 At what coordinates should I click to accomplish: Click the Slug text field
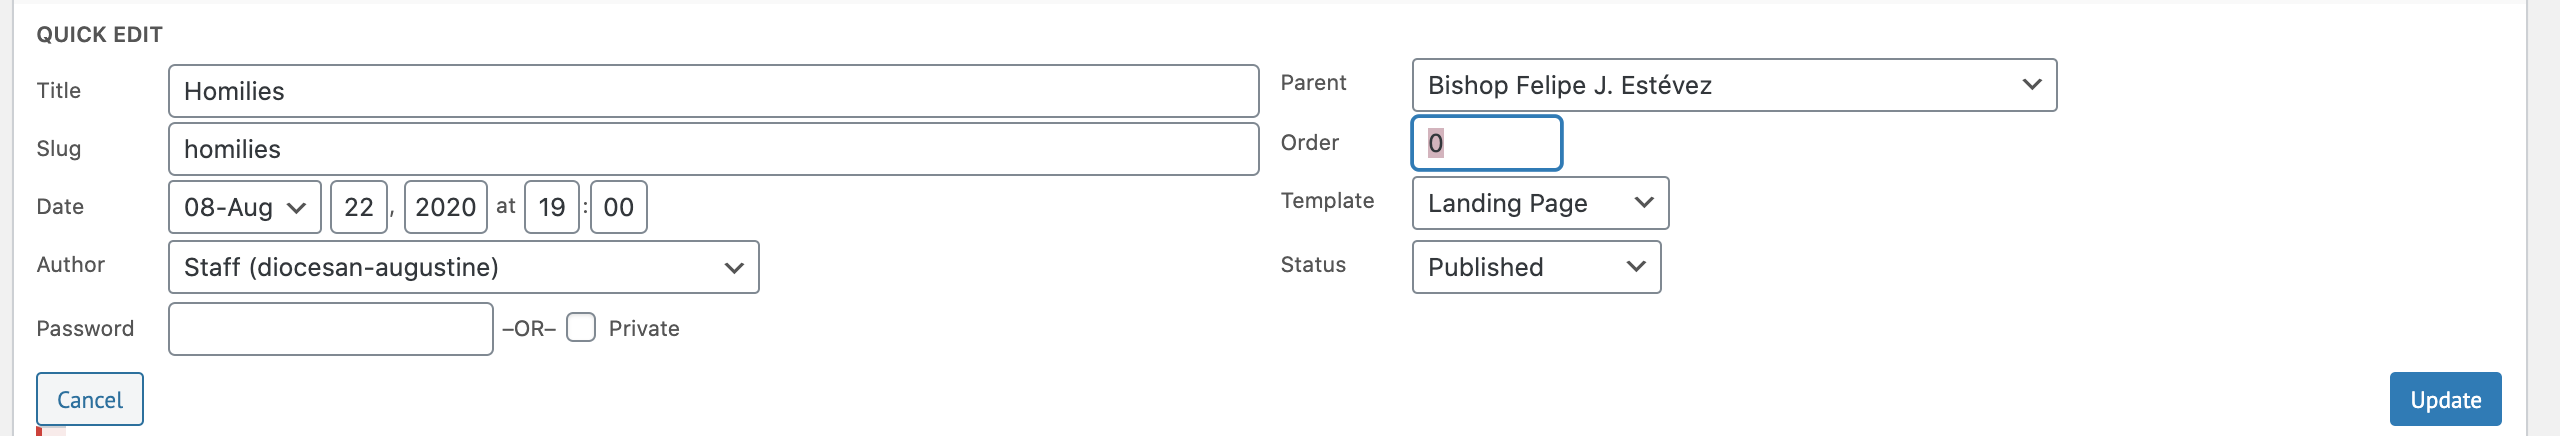[712, 149]
